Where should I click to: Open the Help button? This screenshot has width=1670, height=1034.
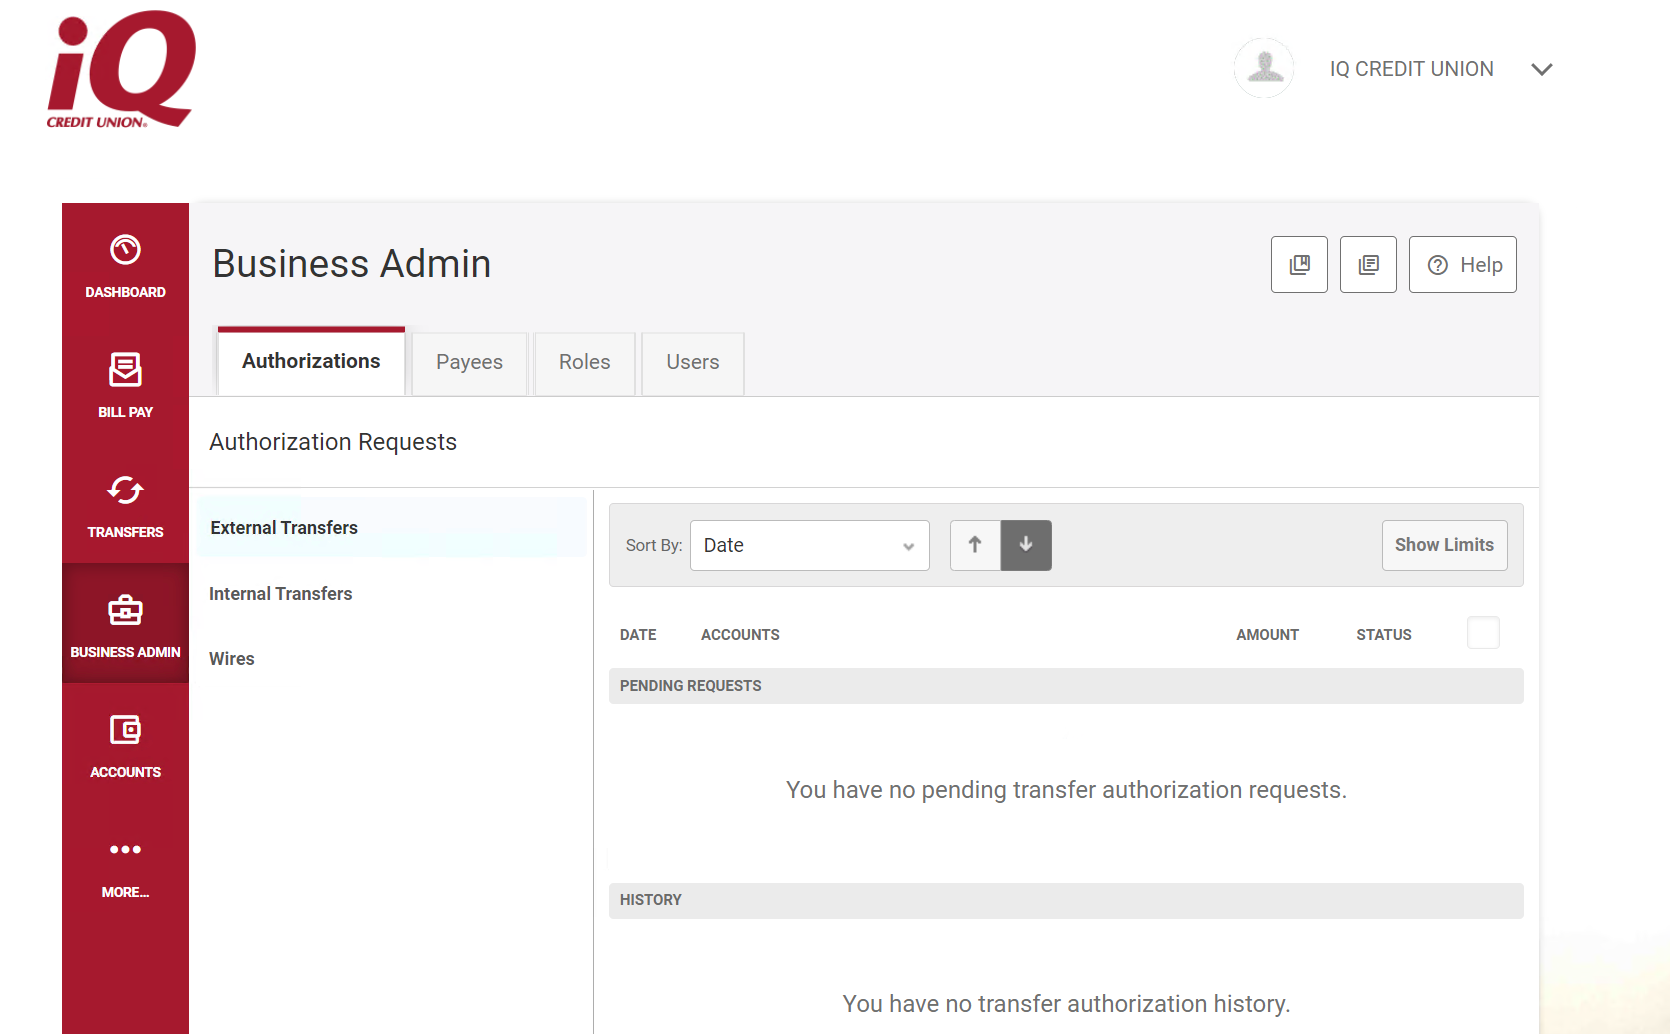coord(1462,265)
